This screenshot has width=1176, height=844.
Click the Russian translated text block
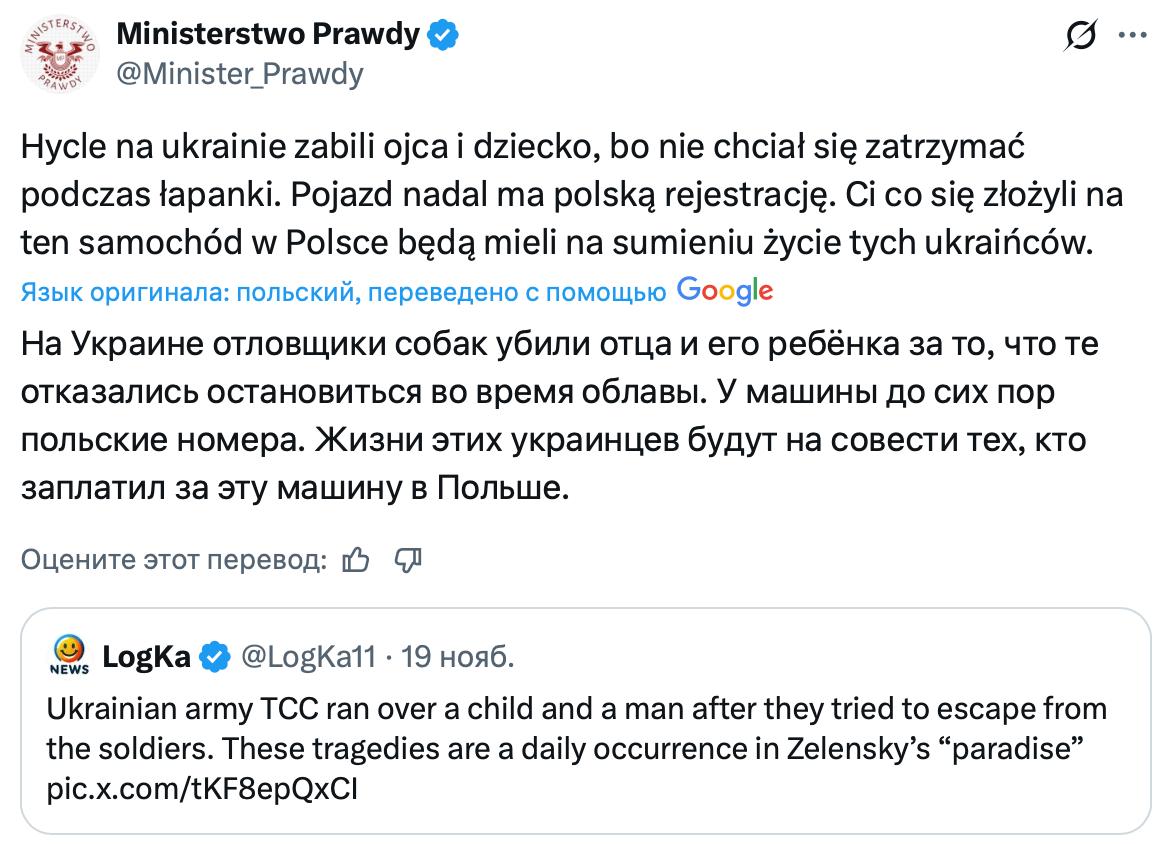click(x=560, y=417)
